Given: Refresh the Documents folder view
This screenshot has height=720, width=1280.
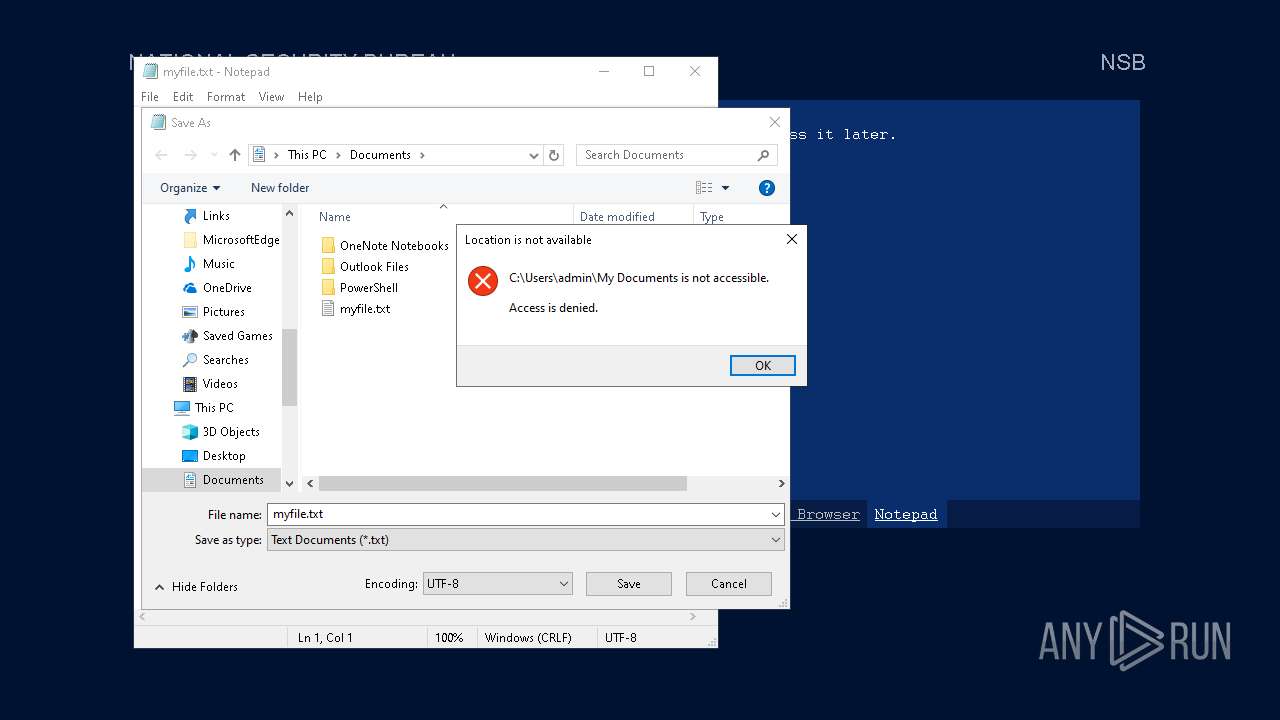Looking at the screenshot, I should (x=554, y=155).
